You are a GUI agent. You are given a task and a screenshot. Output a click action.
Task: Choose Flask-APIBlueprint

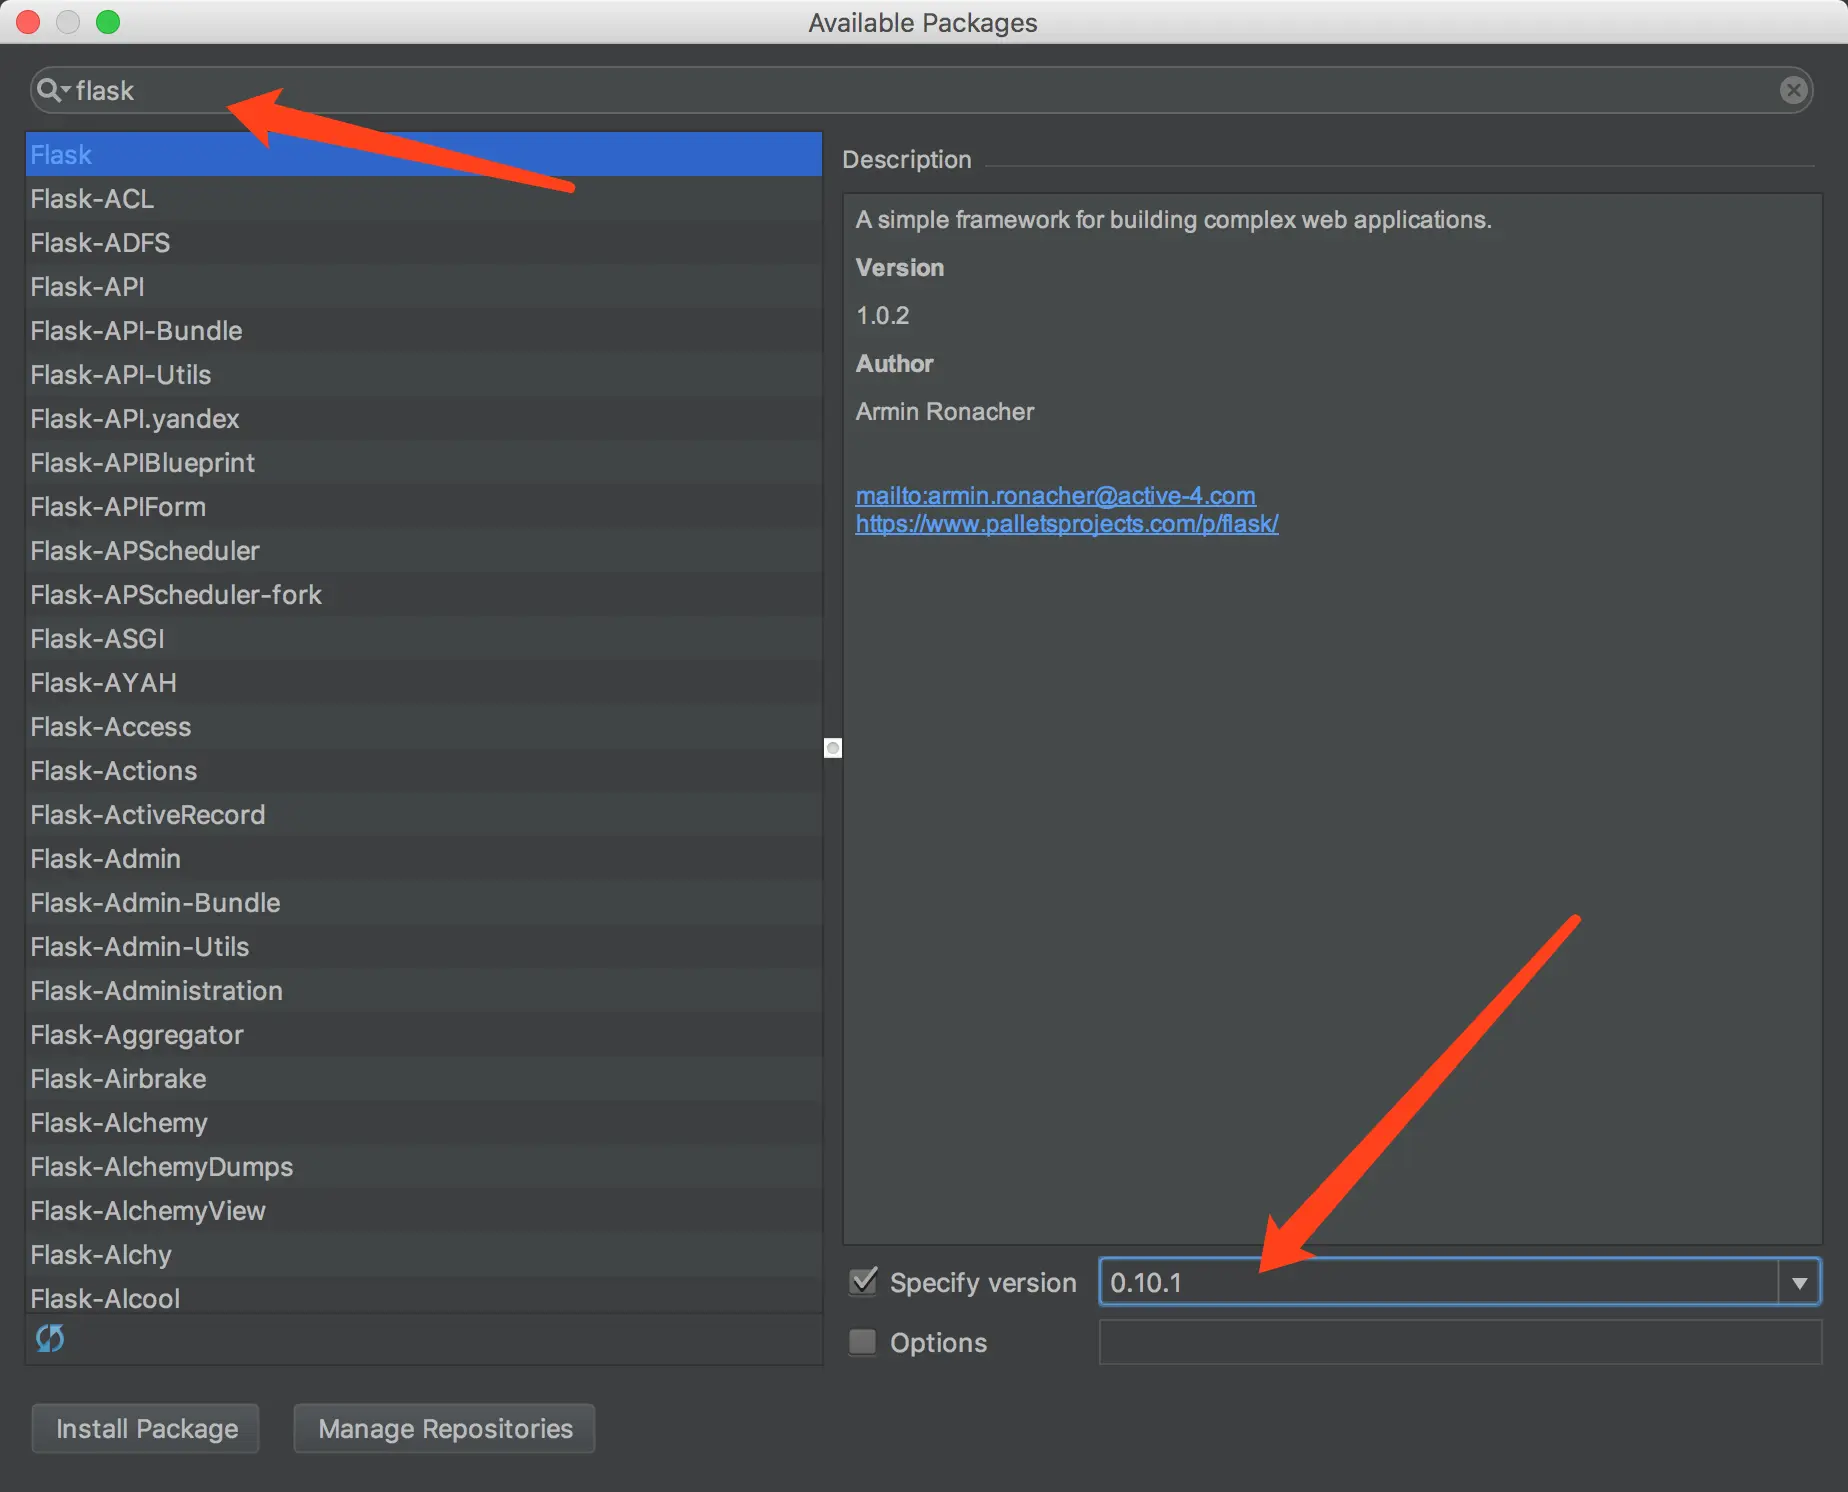pyautogui.click(x=424, y=463)
